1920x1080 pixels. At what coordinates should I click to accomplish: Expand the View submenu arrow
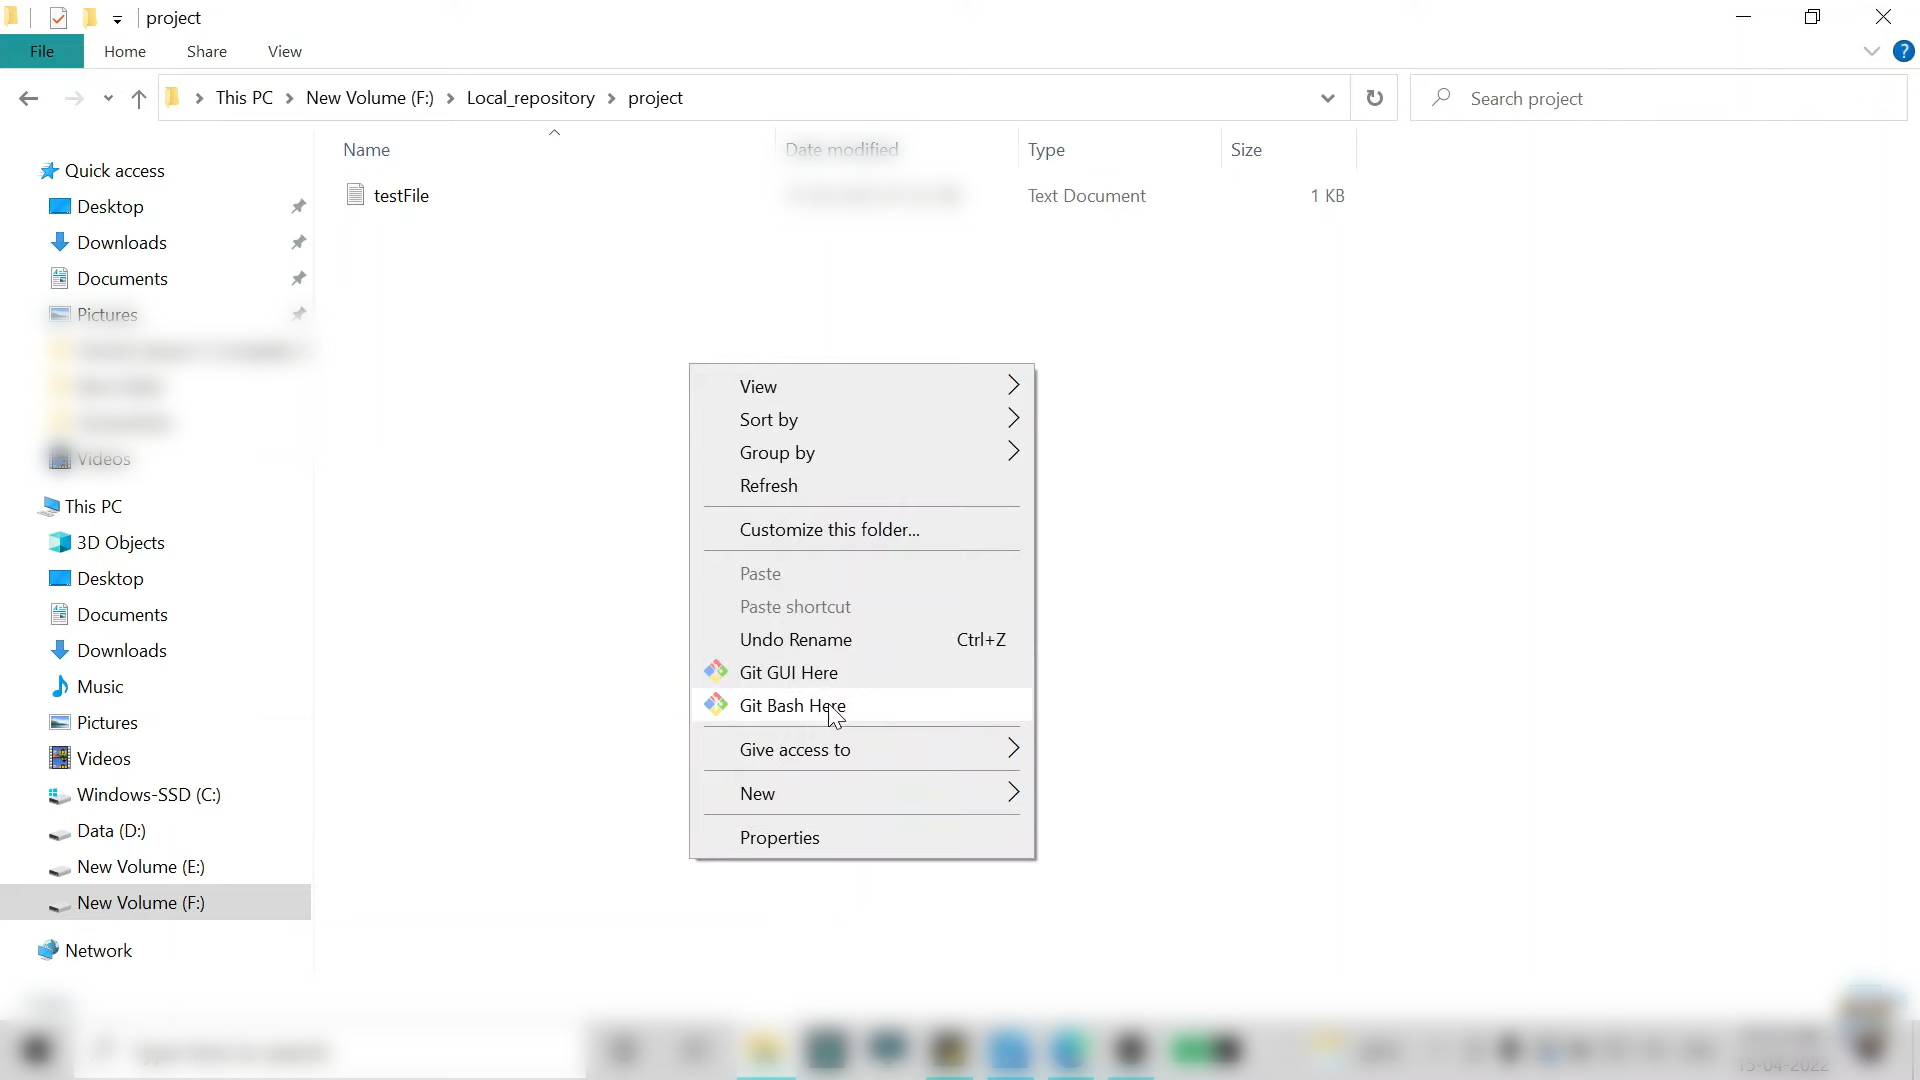tap(1013, 385)
